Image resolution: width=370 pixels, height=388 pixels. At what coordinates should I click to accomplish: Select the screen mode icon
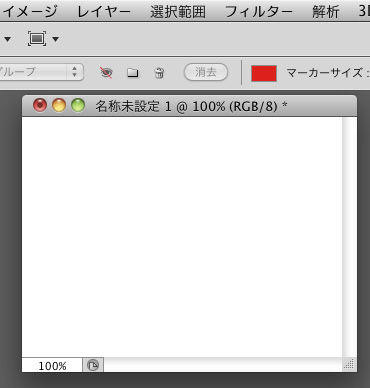click(x=37, y=39)
